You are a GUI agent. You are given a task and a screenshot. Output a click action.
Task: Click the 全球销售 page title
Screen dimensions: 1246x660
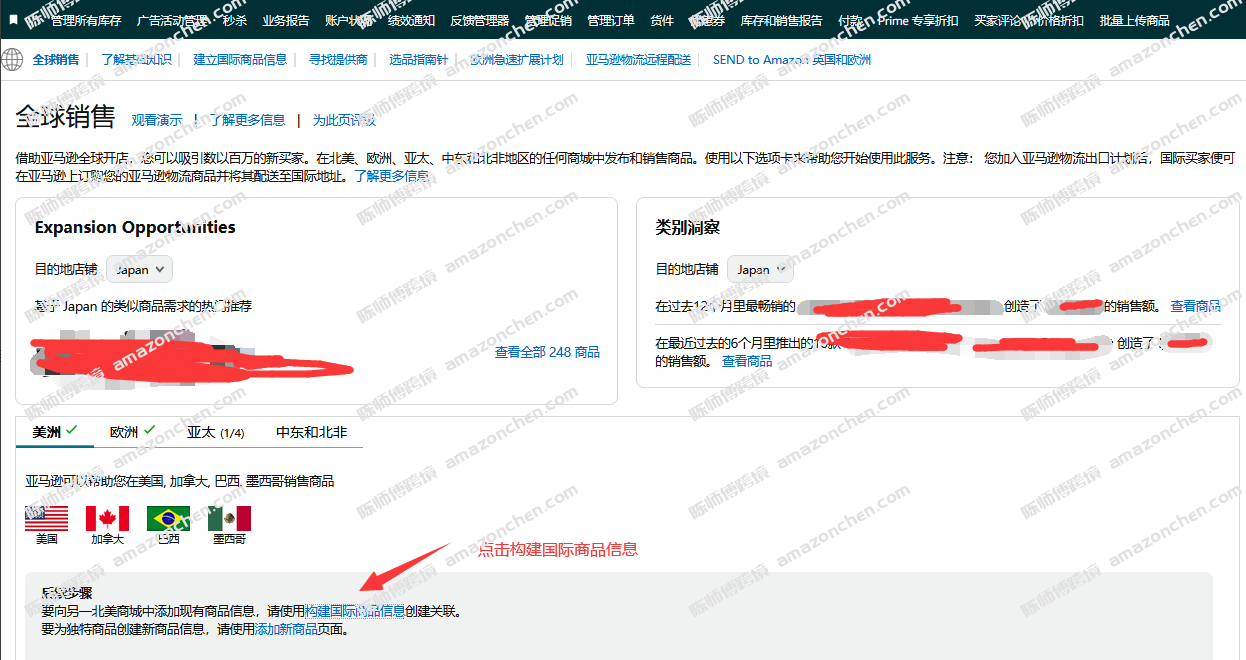click(x=66, y=117)
